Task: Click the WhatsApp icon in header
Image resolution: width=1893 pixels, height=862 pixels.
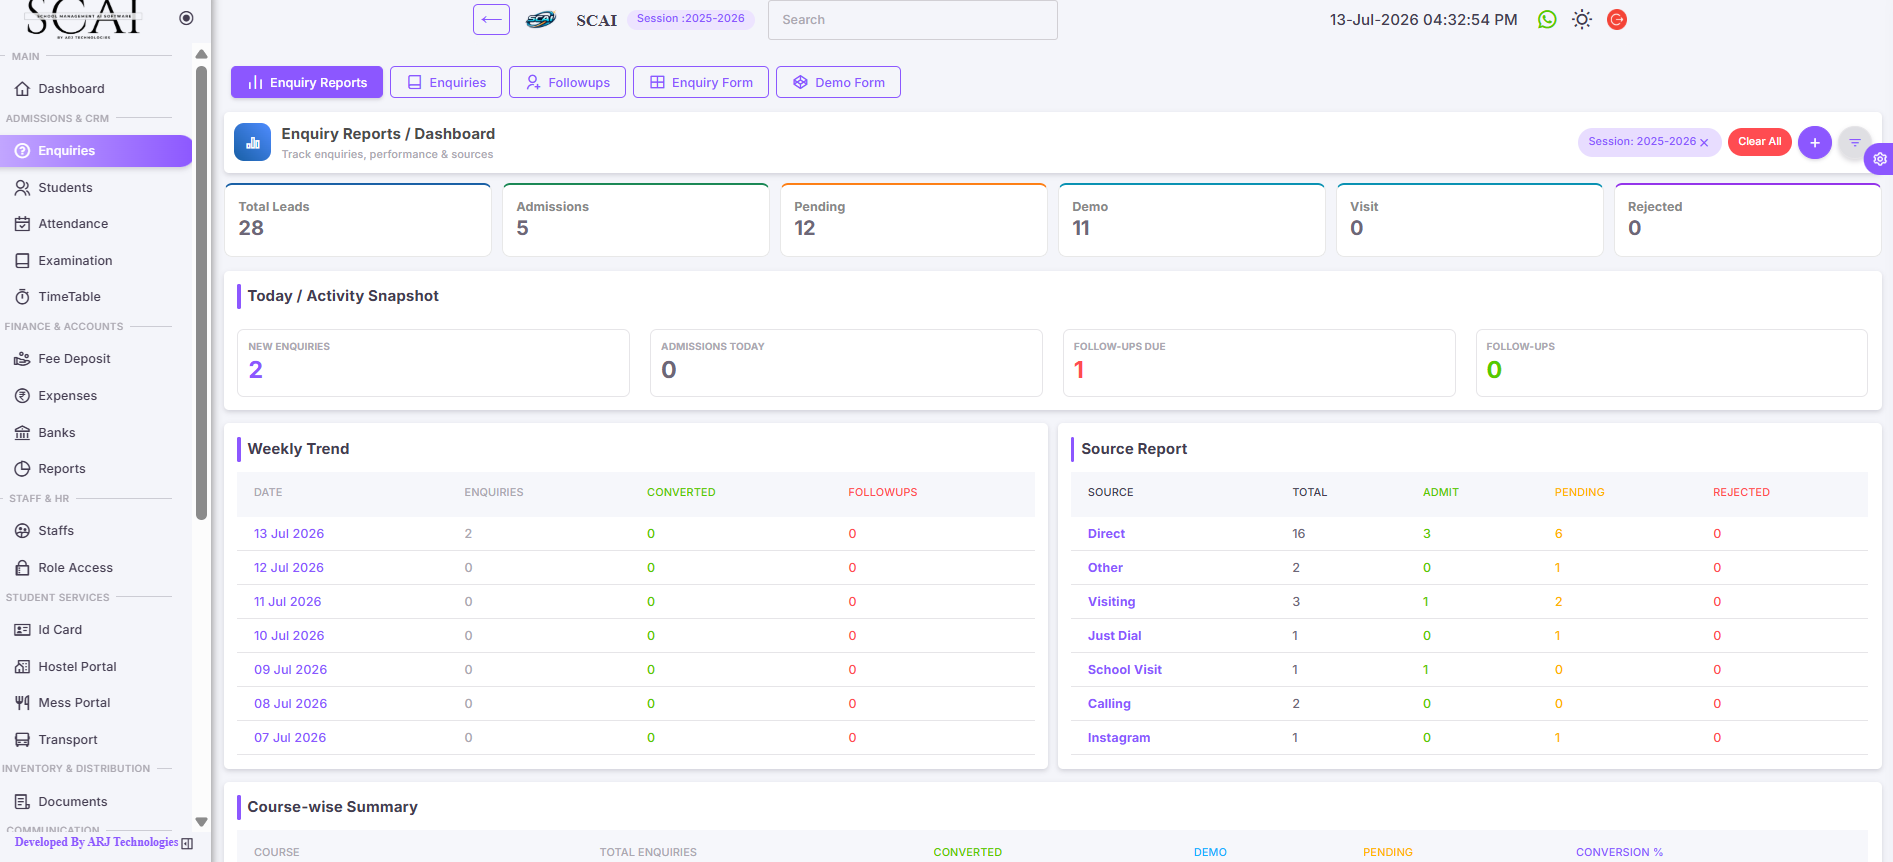Action: pyautogui.click(x=1547, y=19)
